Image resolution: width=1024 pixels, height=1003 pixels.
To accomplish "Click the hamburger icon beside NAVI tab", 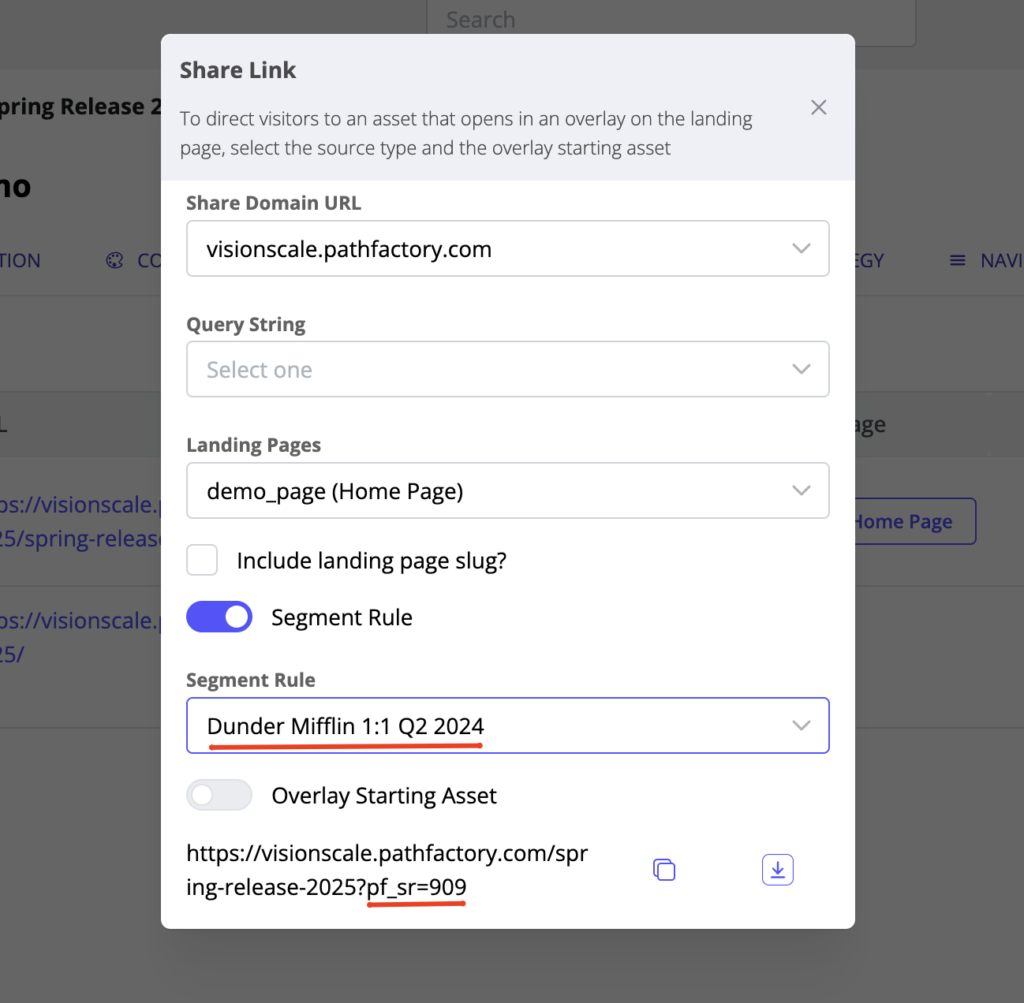I will coord(957,261).
